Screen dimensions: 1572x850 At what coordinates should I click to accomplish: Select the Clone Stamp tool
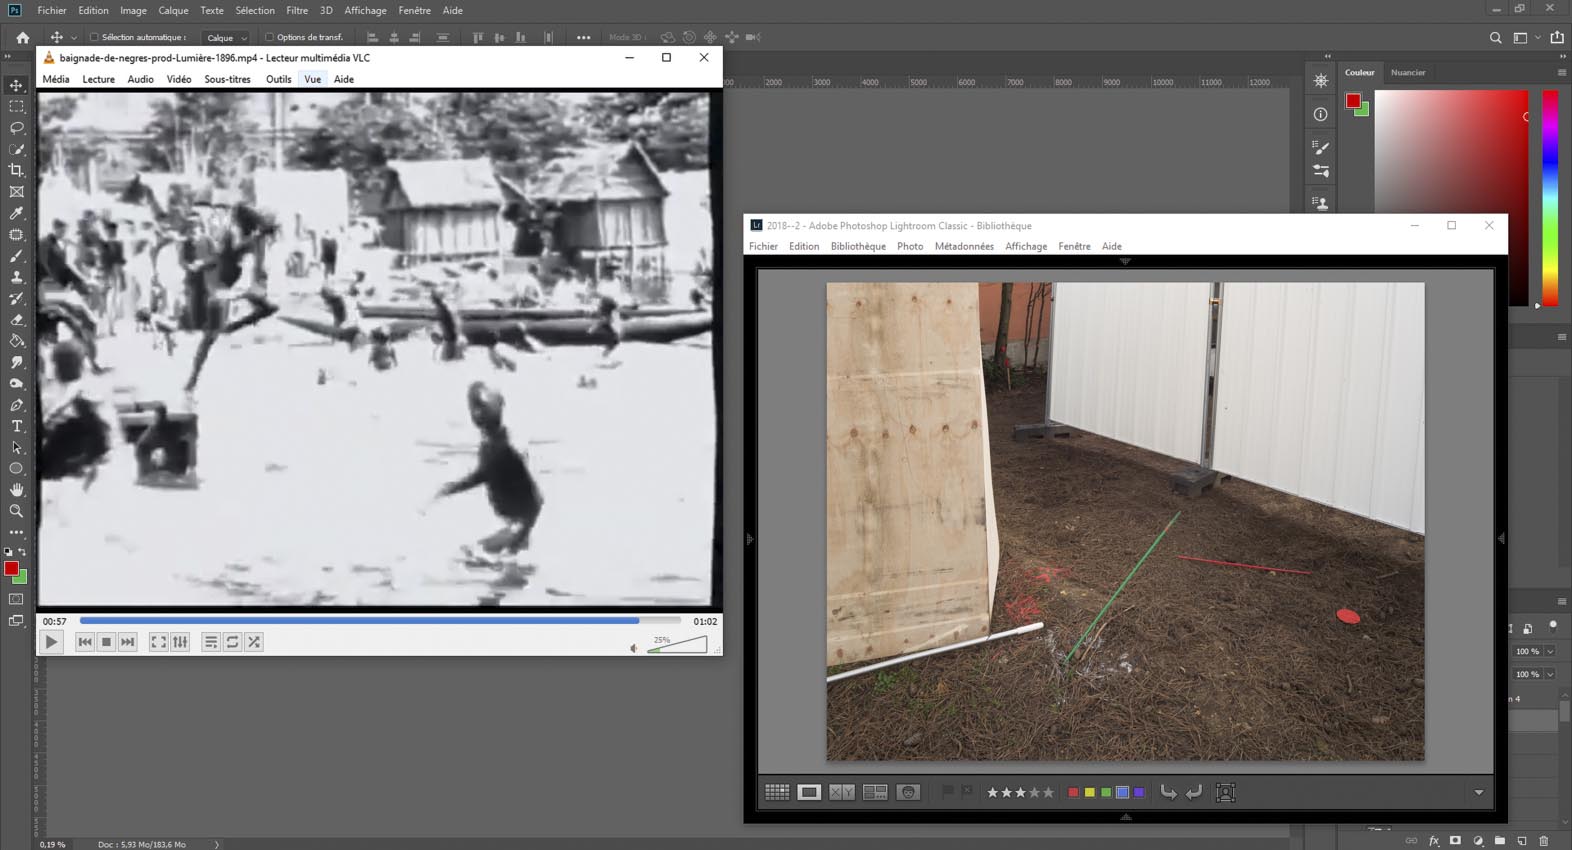[16, 277]
